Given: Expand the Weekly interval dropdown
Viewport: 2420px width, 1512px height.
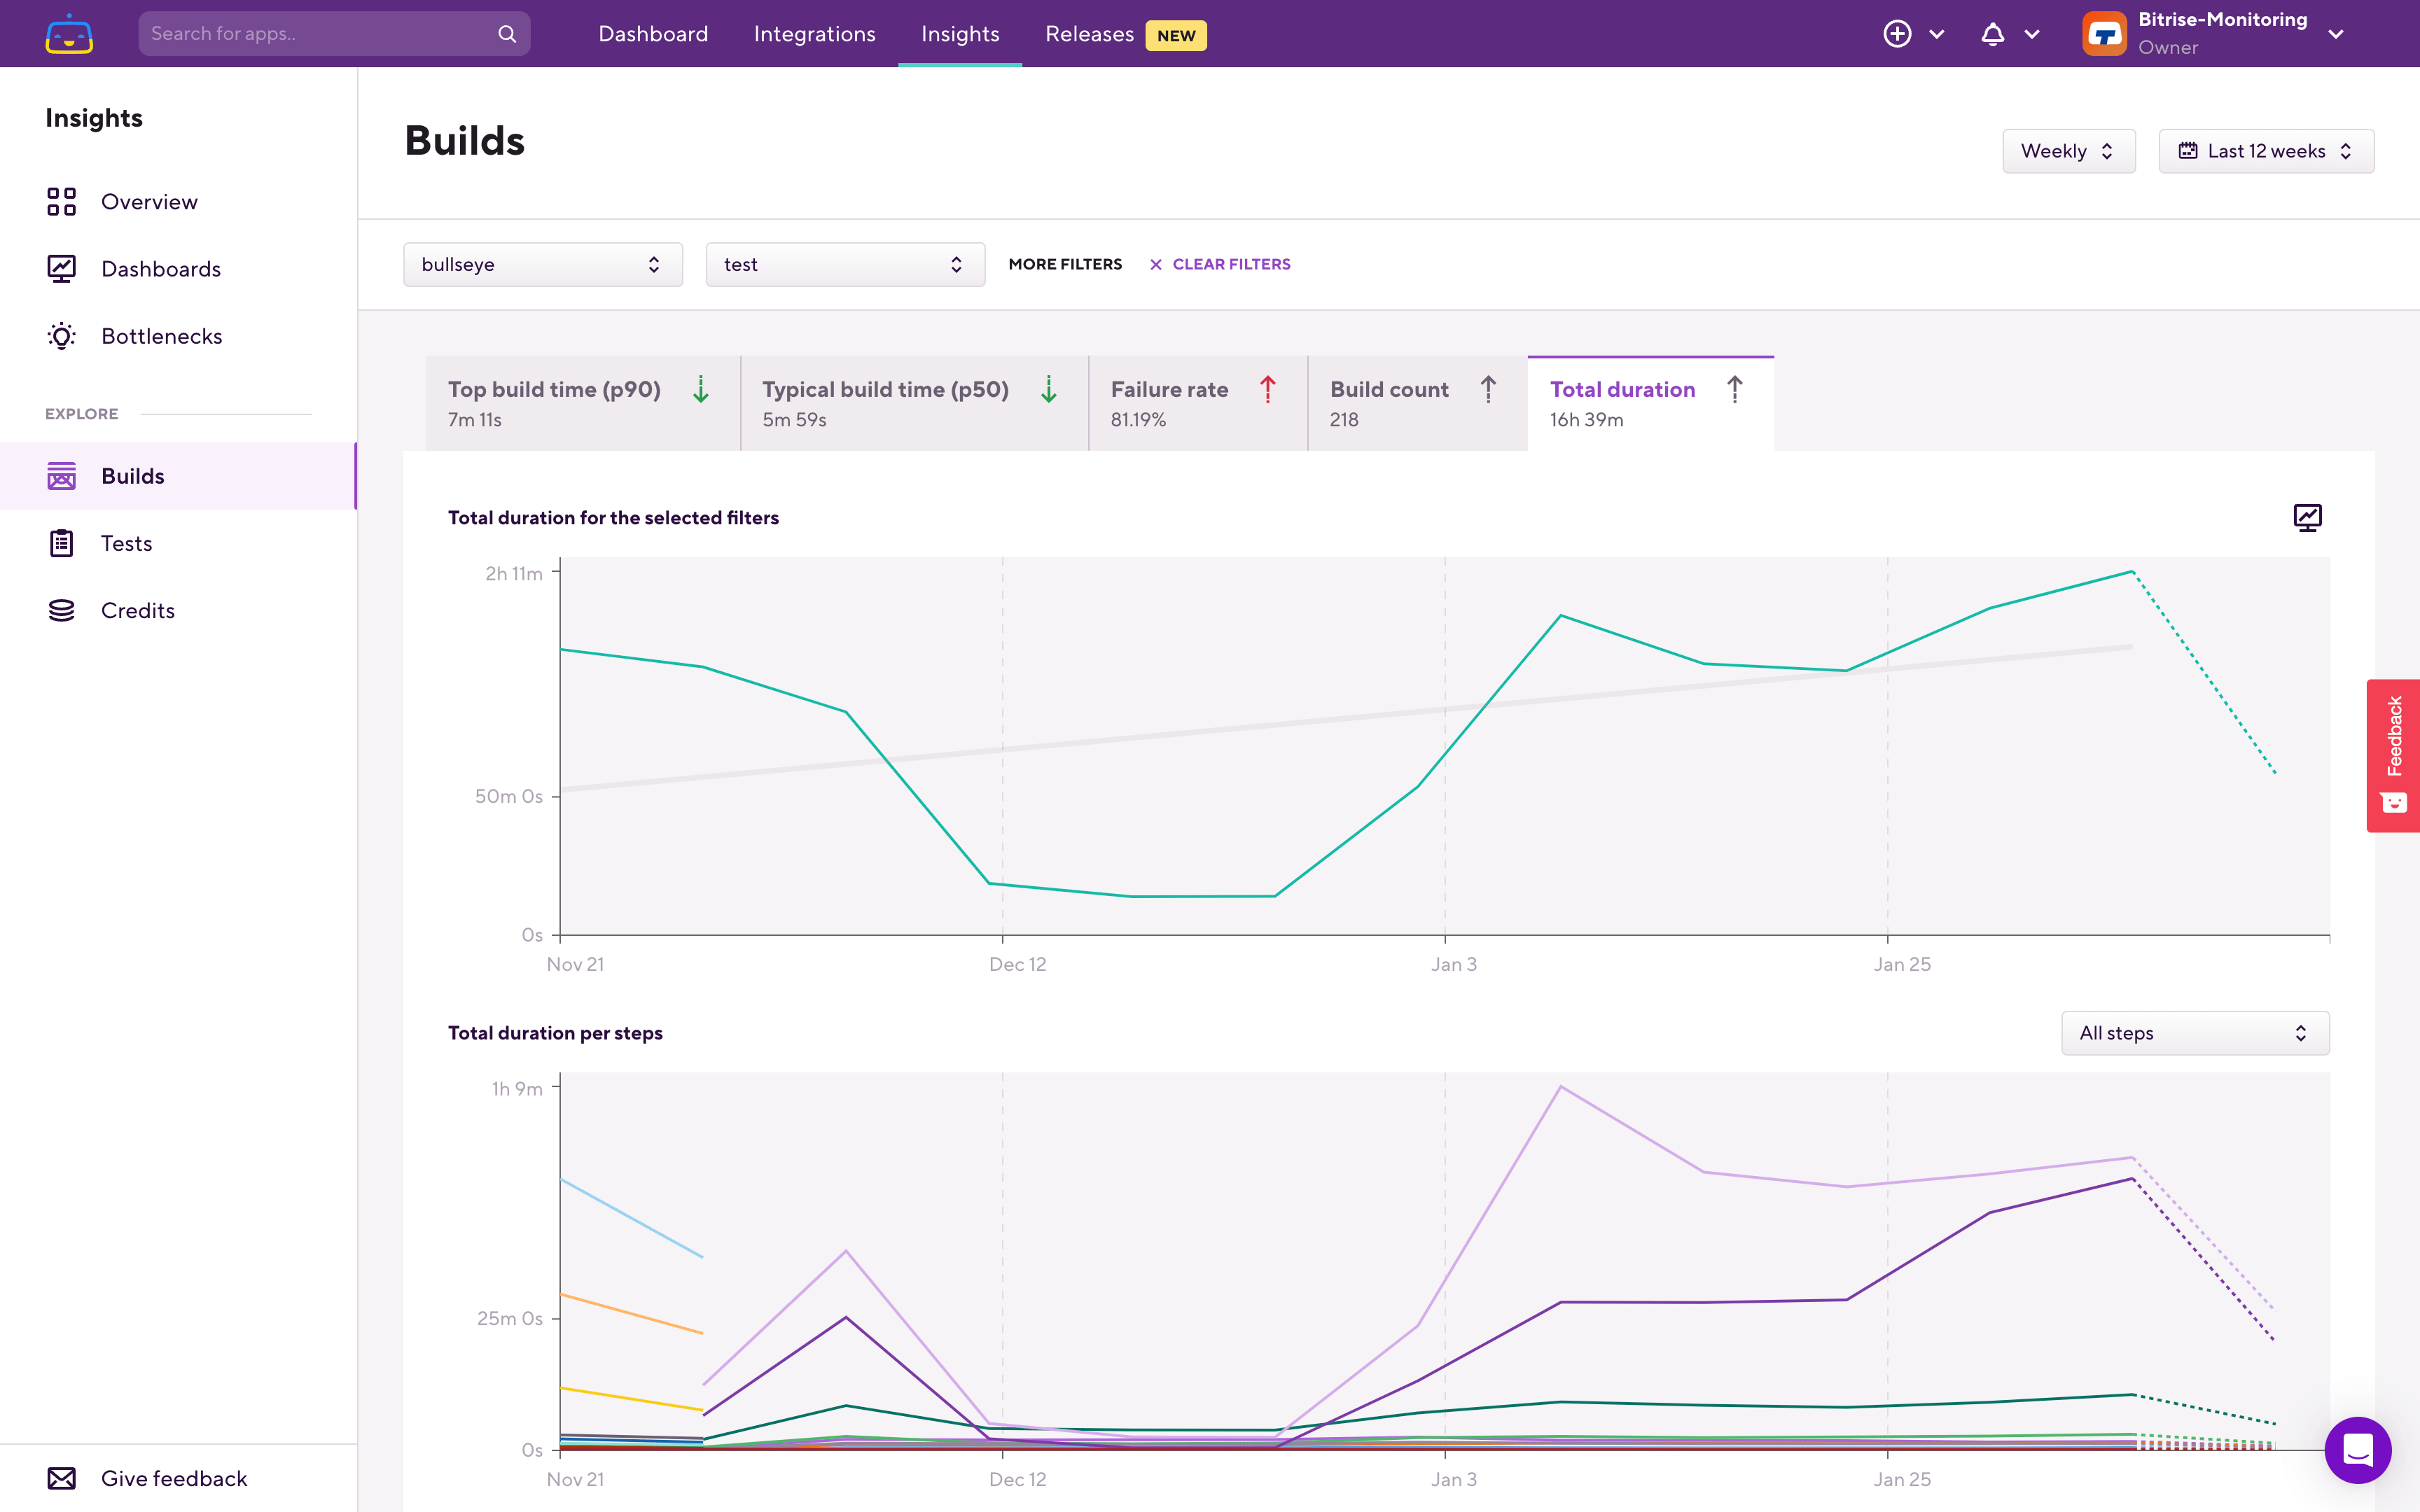Looking at the screenshot, I should tap(2067, 151).
